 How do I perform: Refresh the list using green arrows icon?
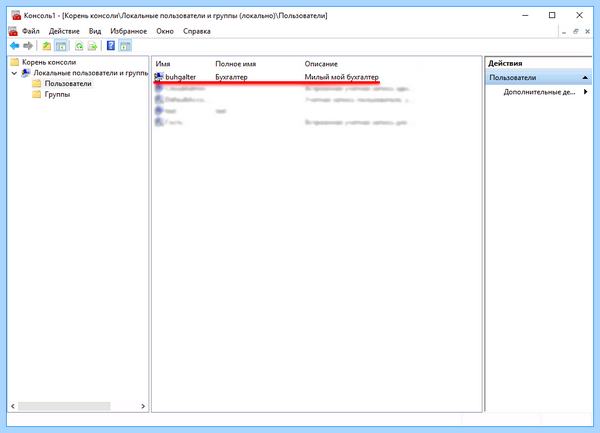pyautogui.click(x=79, y=46)
